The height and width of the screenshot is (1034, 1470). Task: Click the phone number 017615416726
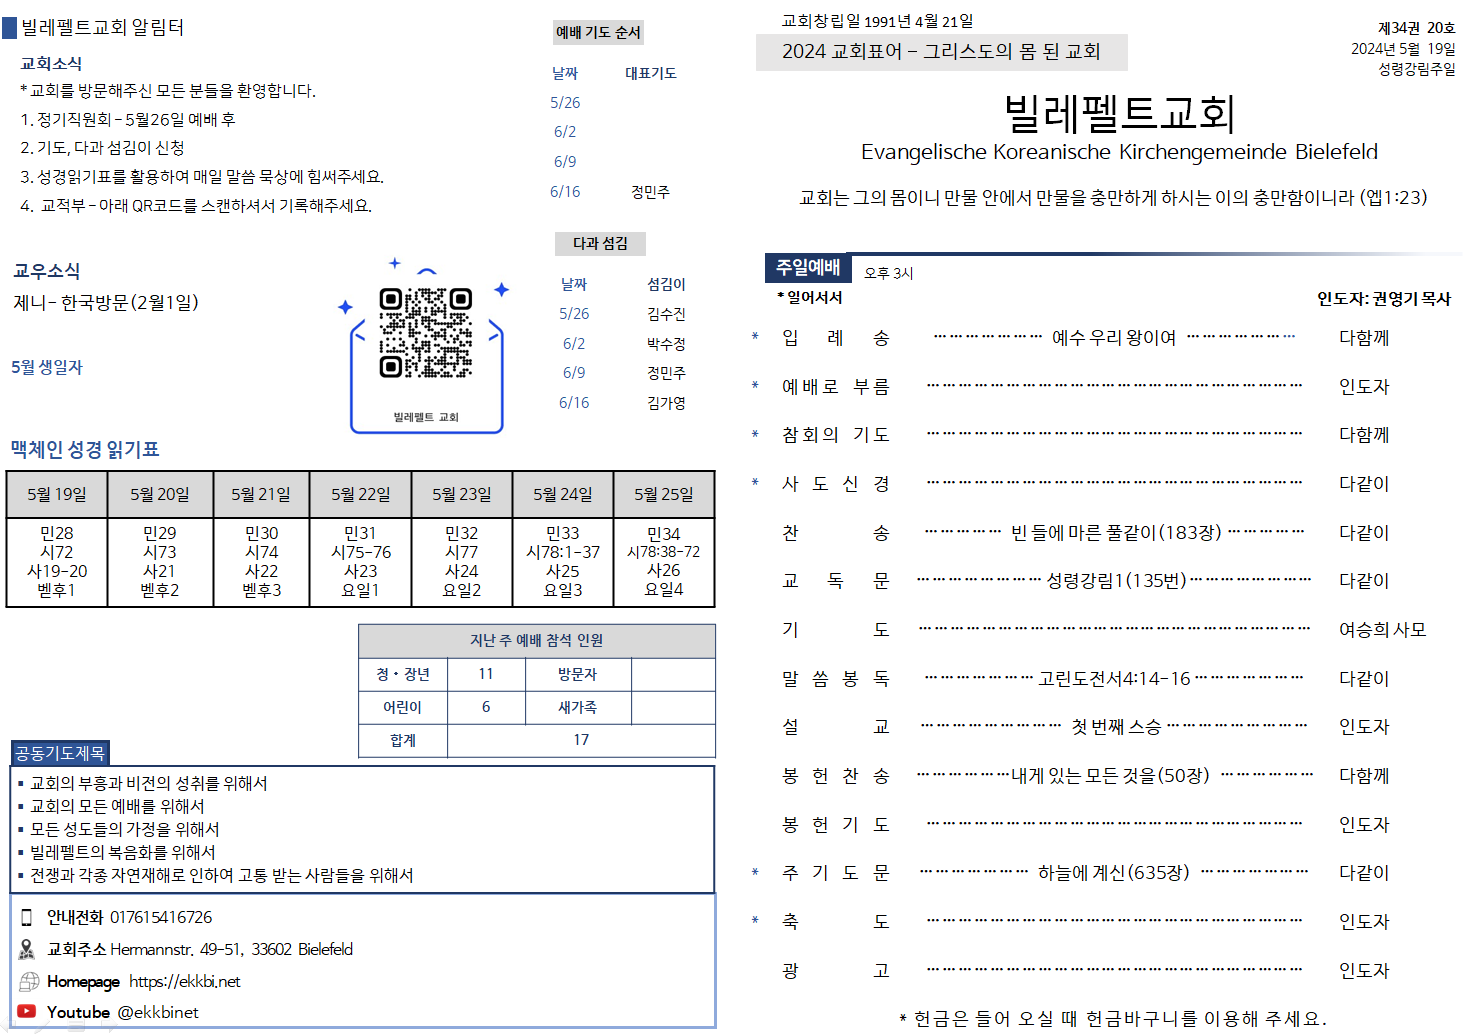click(x=161, y=917)
